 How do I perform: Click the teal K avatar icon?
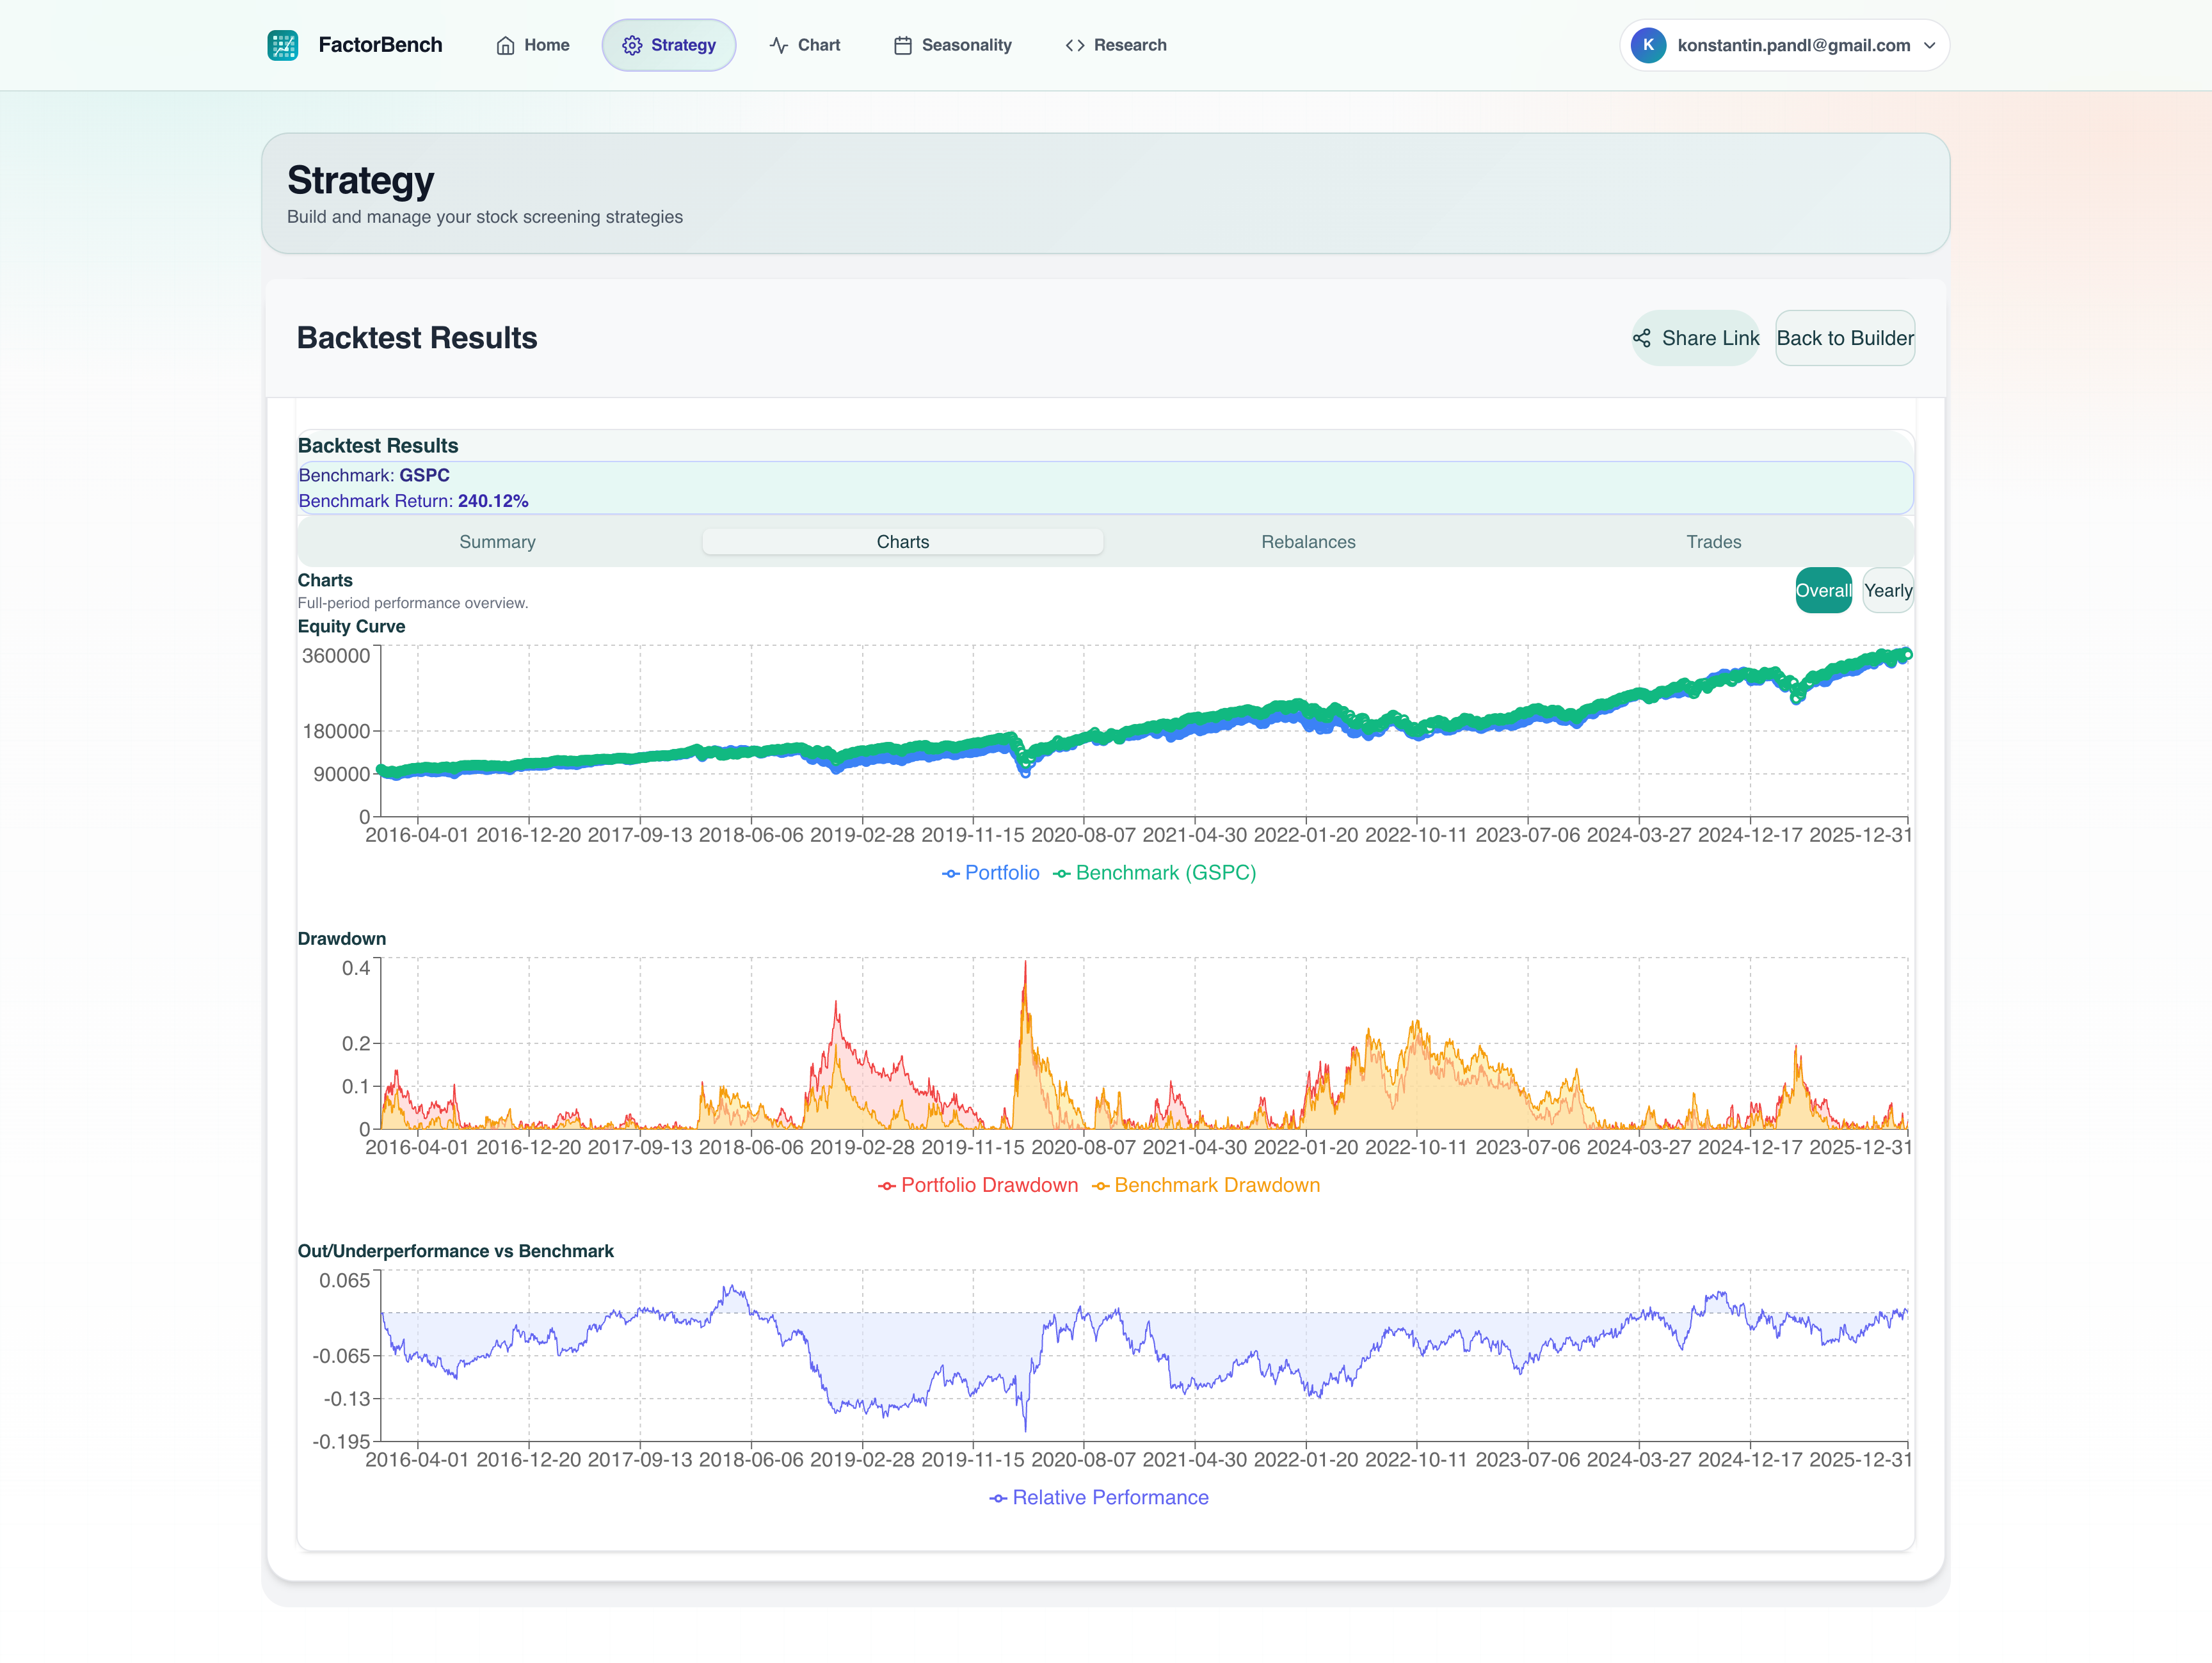1649,44
